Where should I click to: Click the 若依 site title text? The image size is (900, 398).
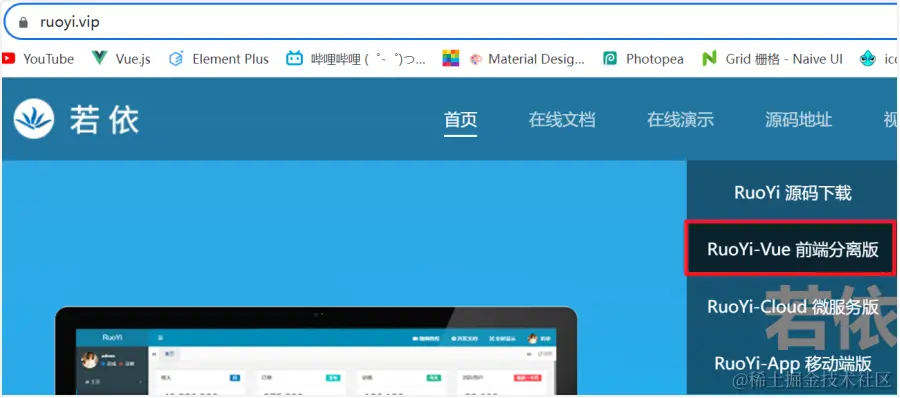tap(104, 120)
